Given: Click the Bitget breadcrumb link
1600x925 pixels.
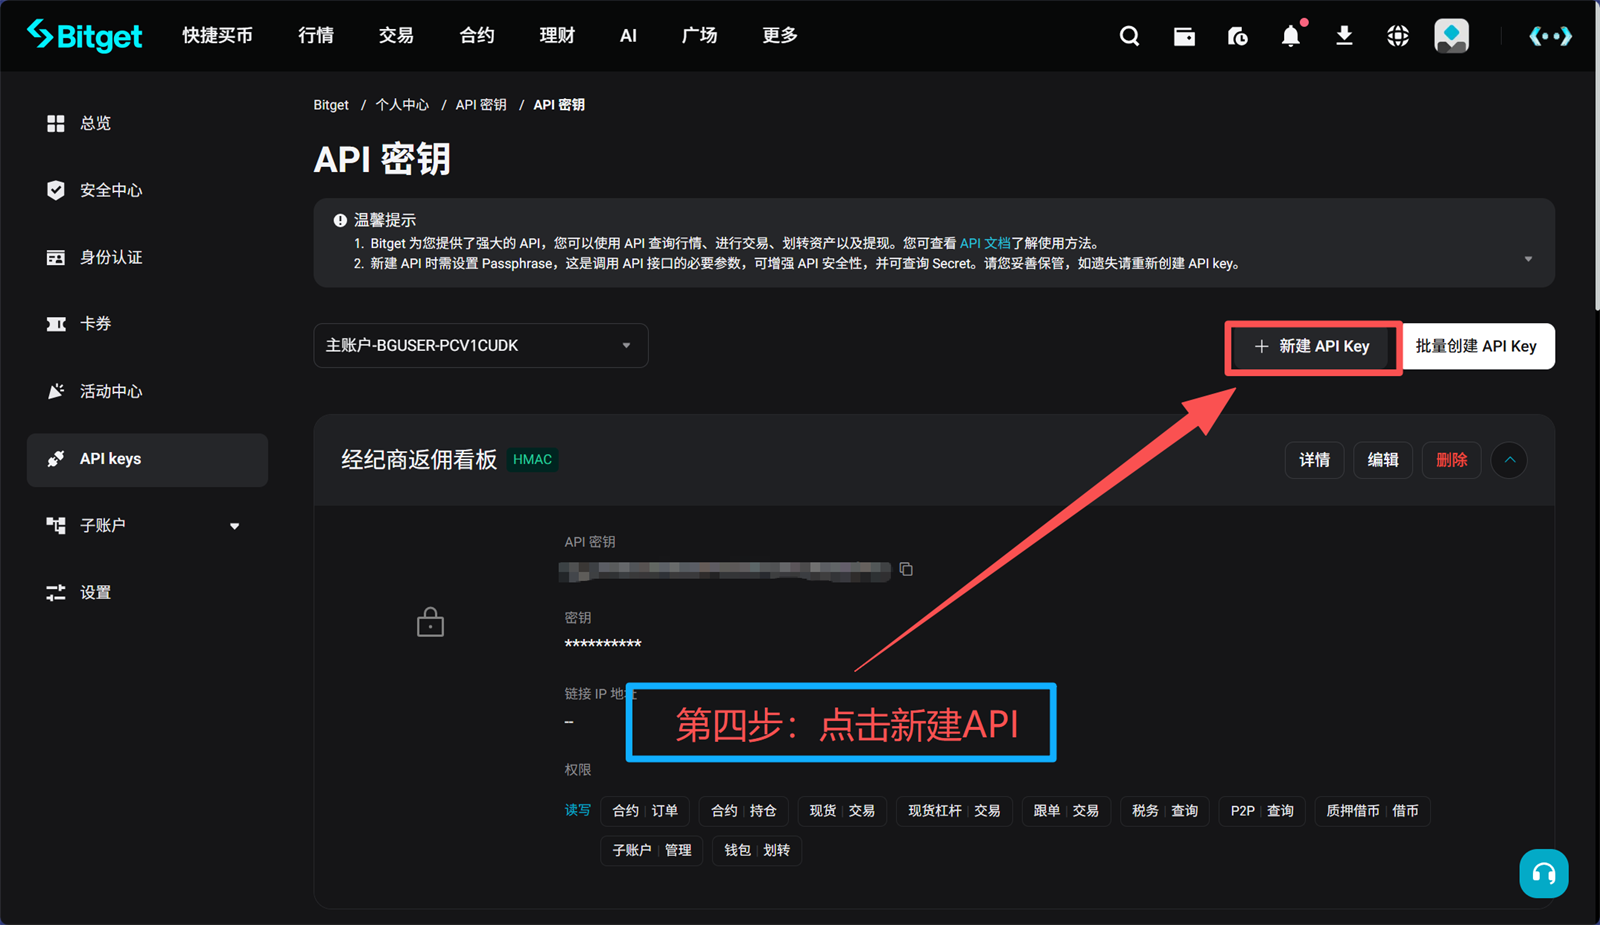Looking at the screenshot, I should 331,105.
